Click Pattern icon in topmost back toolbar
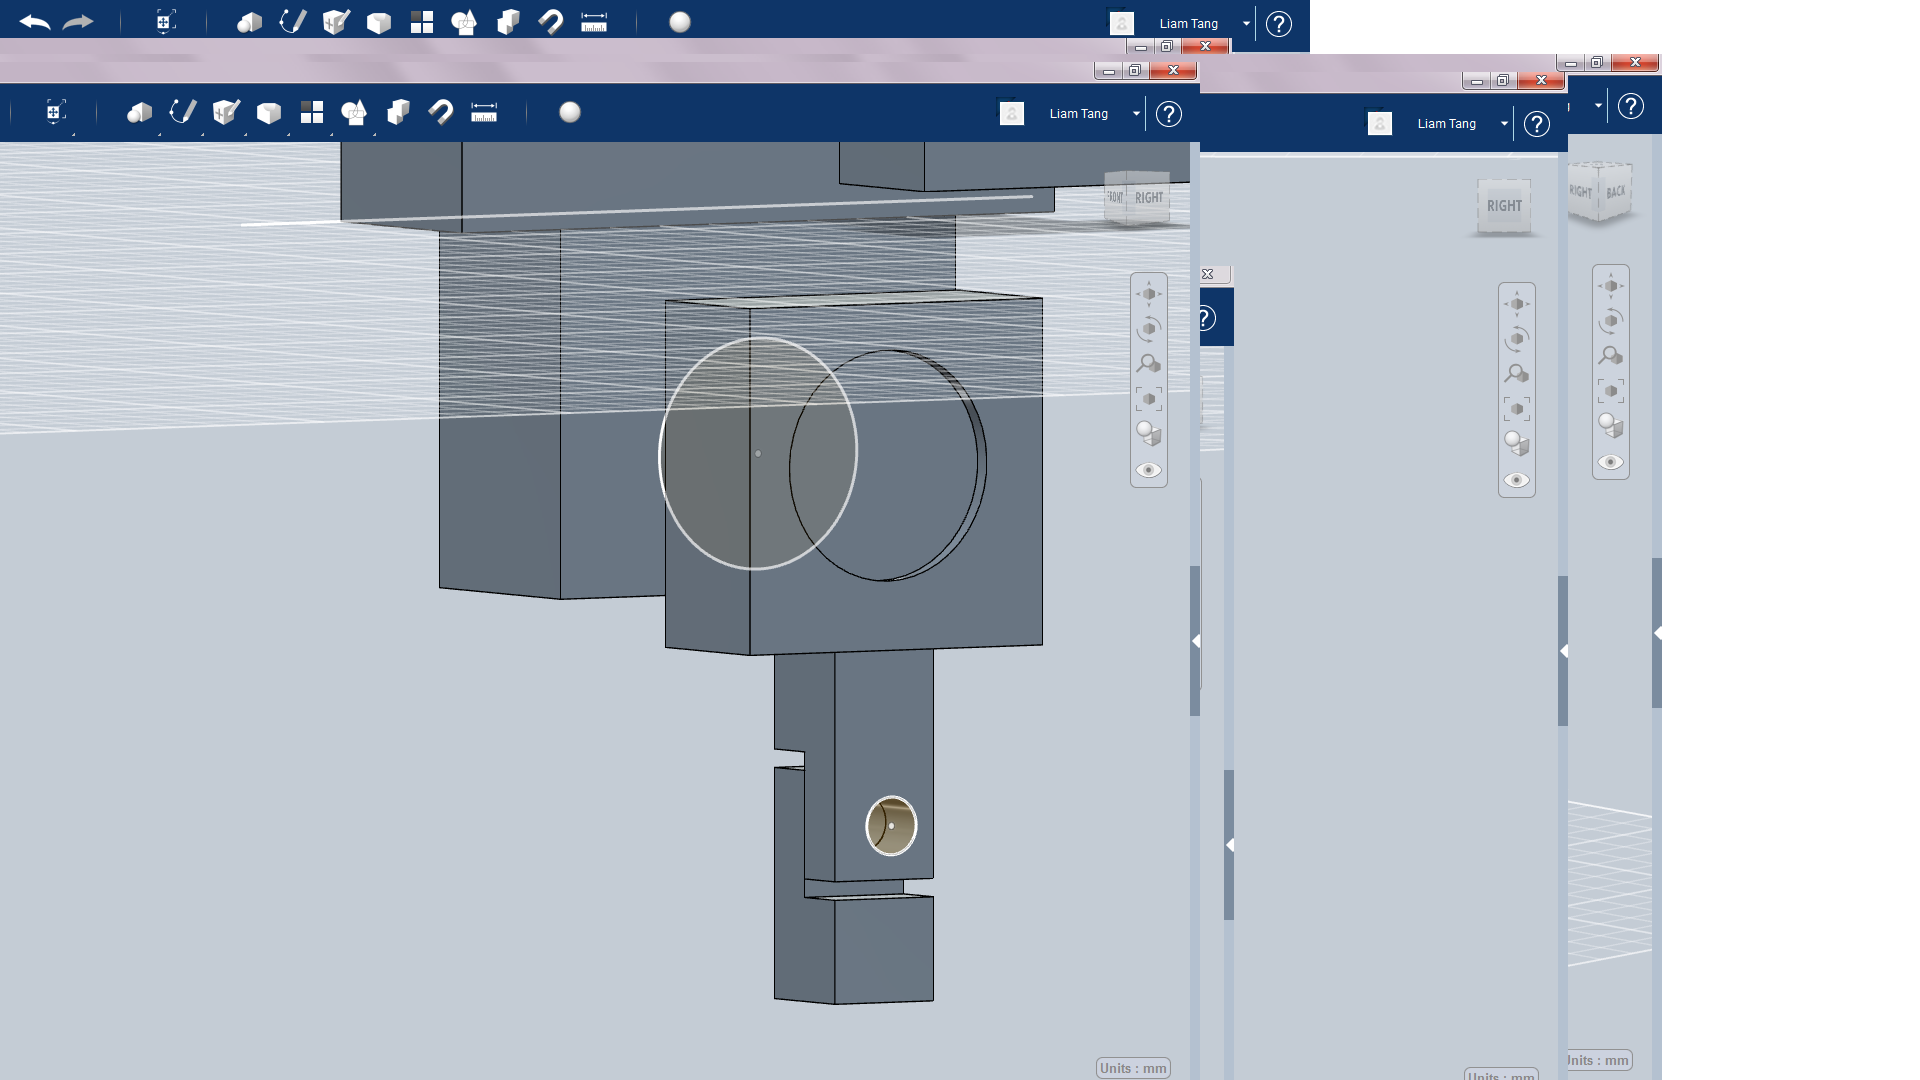Screen dimensions: 1920x1080 (422, 22)
